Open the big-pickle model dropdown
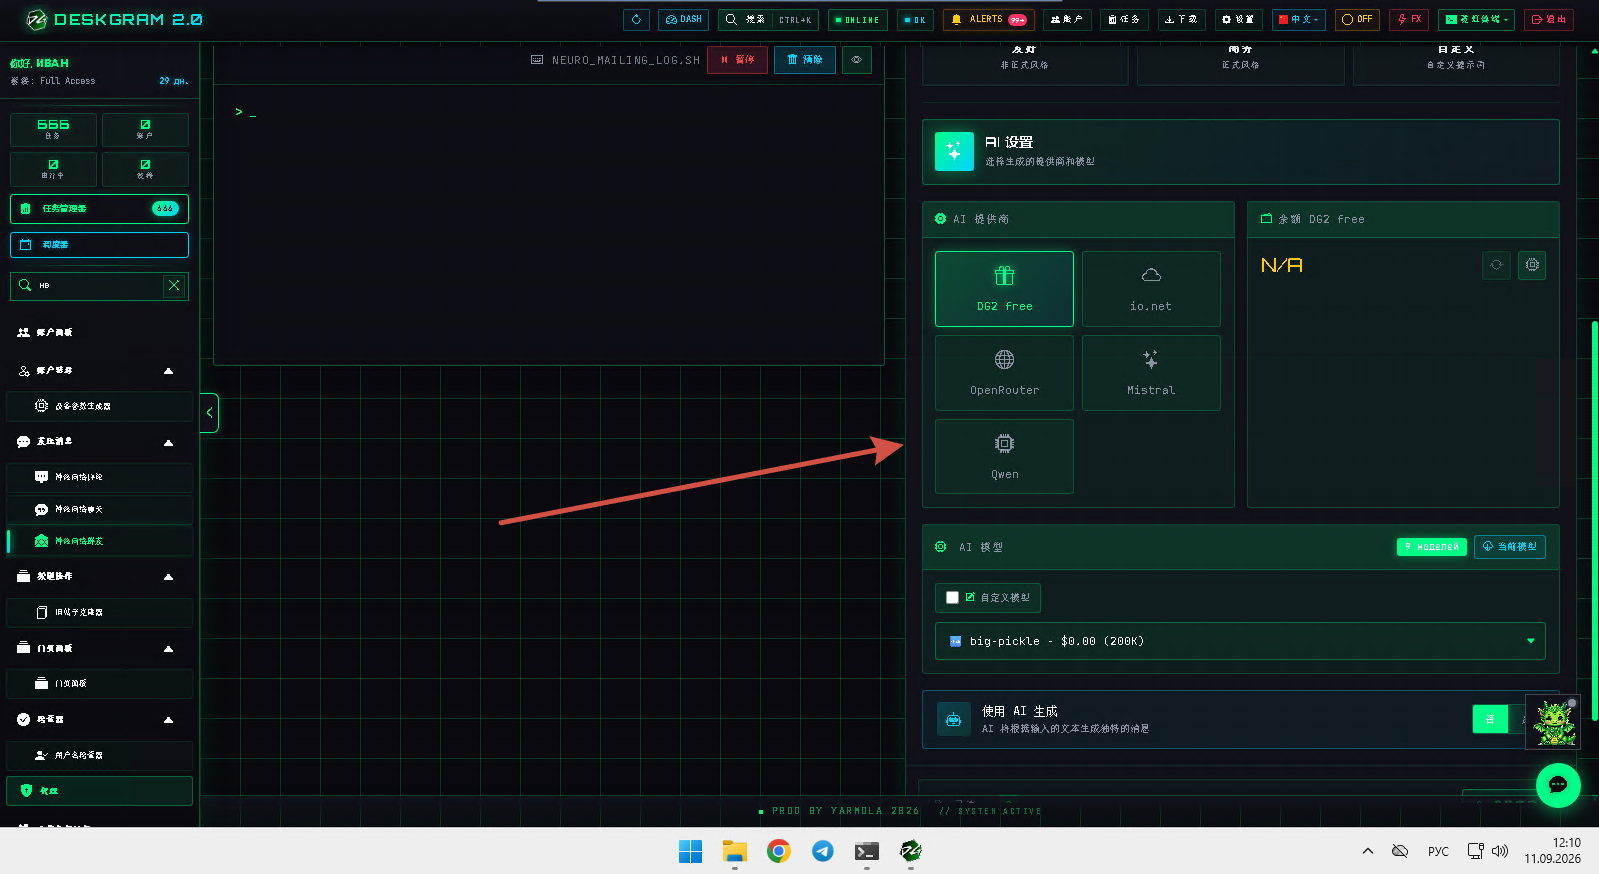This screenshot has width=1599, height=874. 1240,641
